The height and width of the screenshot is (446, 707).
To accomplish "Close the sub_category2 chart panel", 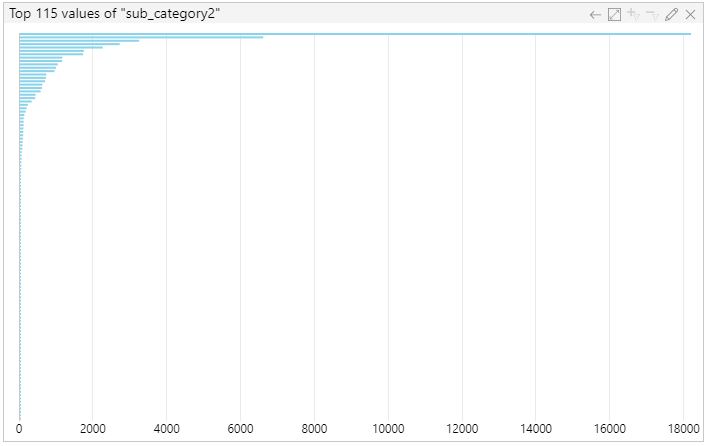I will [x=690, y=15].
